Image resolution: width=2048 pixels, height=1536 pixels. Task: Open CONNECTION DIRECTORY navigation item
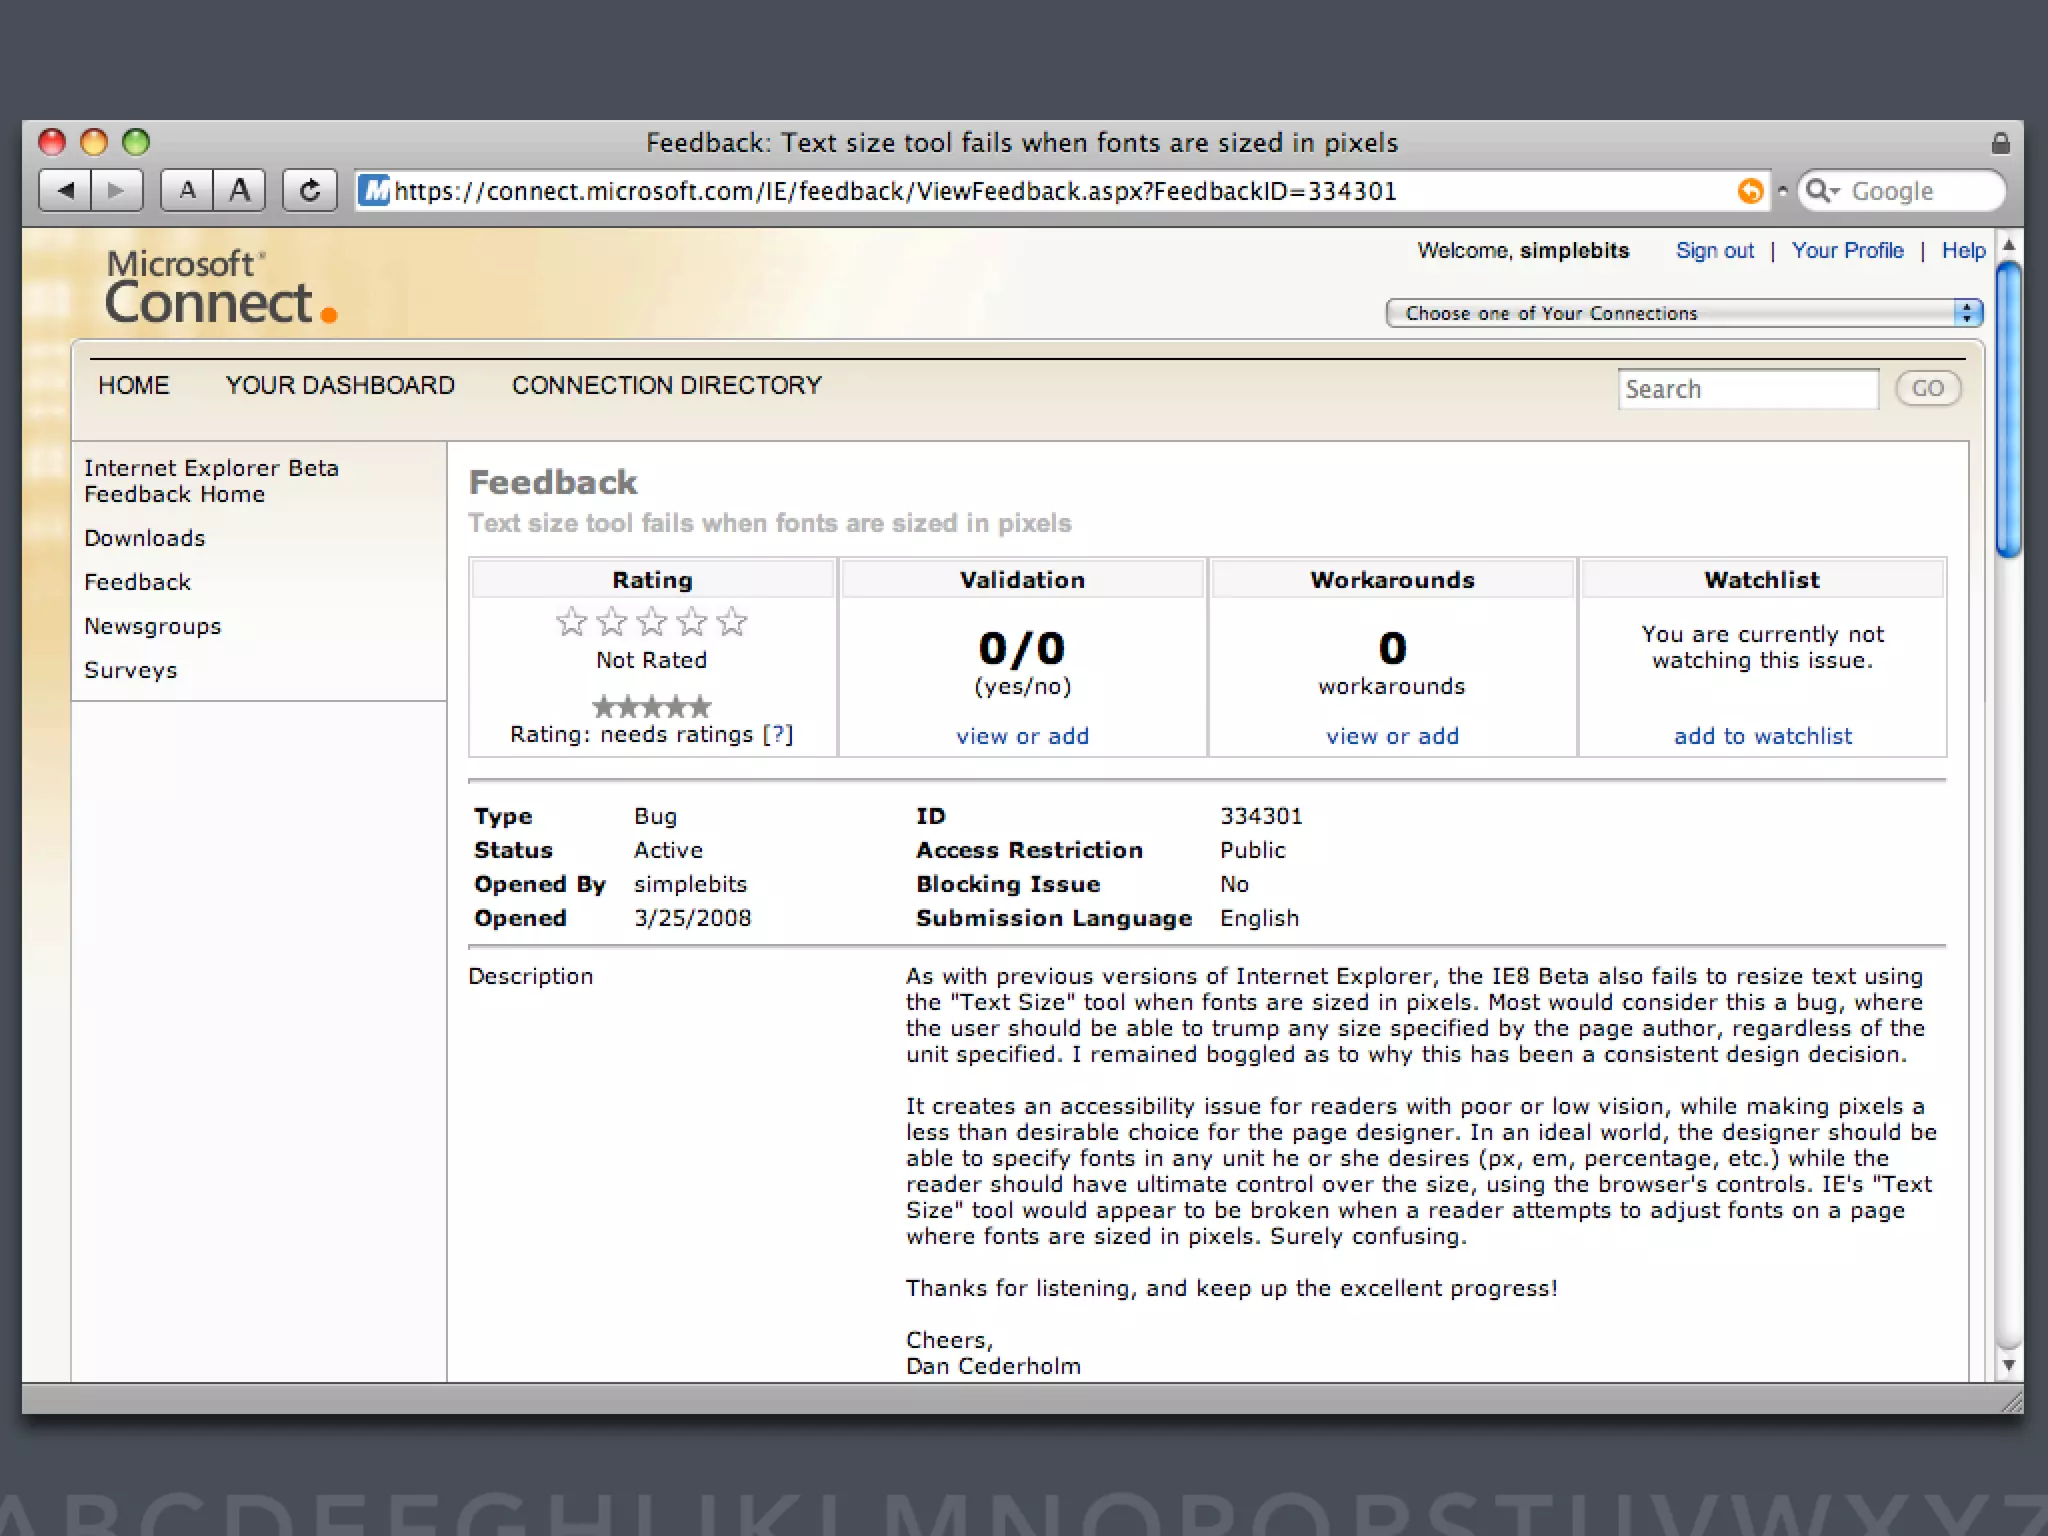[666, 386]
